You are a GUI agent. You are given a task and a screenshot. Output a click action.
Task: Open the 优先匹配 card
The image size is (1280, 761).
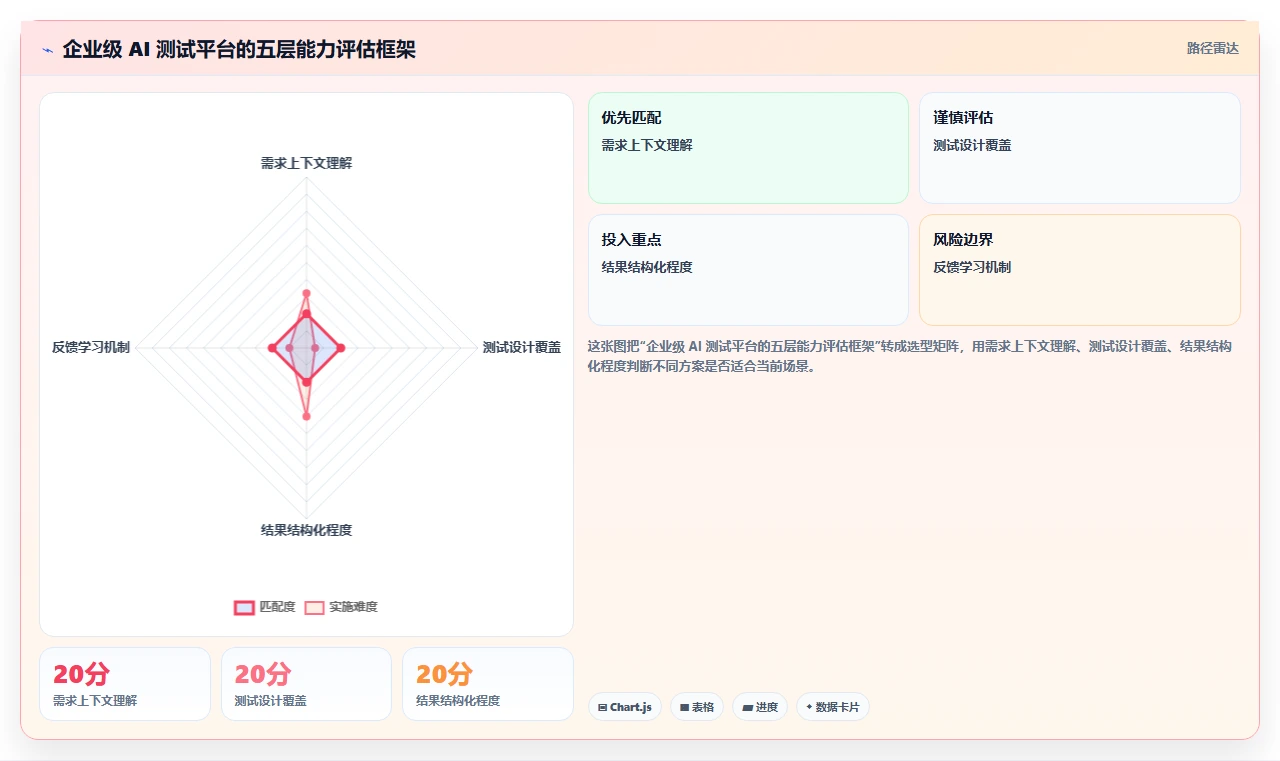point(748,148)
